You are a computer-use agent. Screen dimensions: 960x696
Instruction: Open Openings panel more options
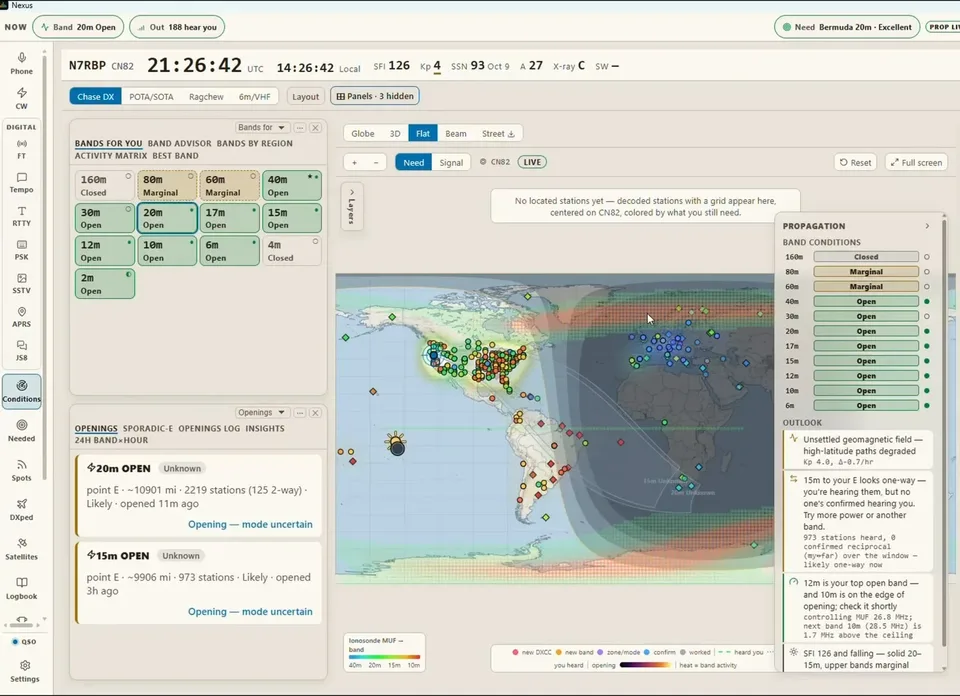point(300,413)
